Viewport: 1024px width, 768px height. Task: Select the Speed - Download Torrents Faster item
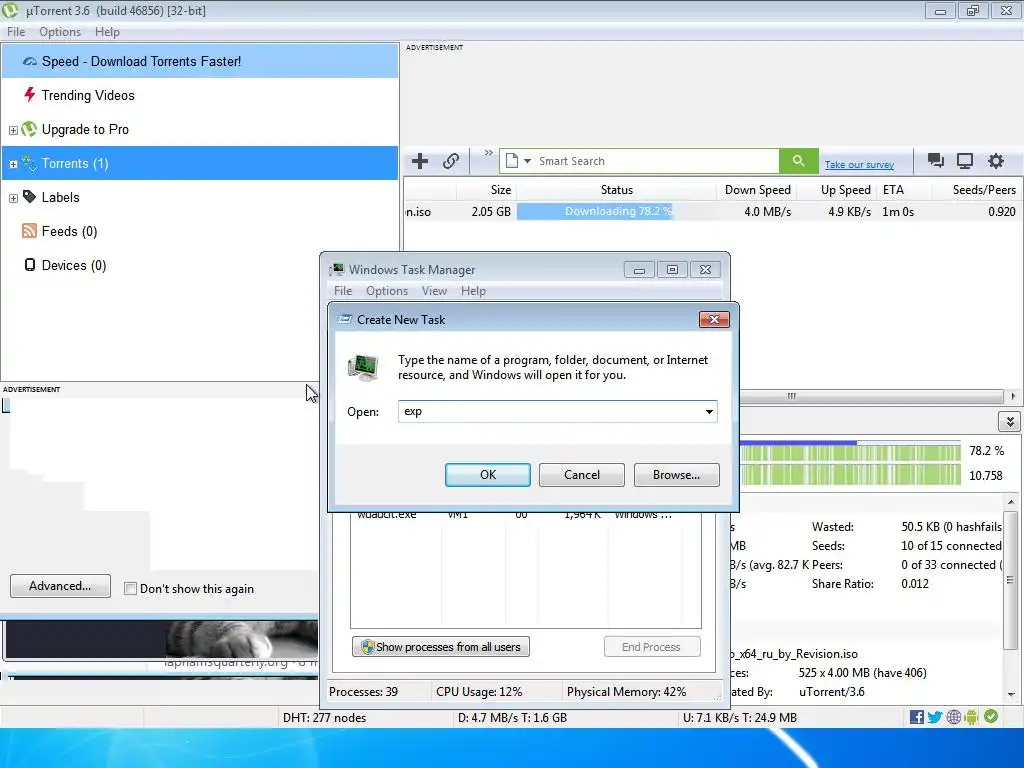click(x=200, y=61)
